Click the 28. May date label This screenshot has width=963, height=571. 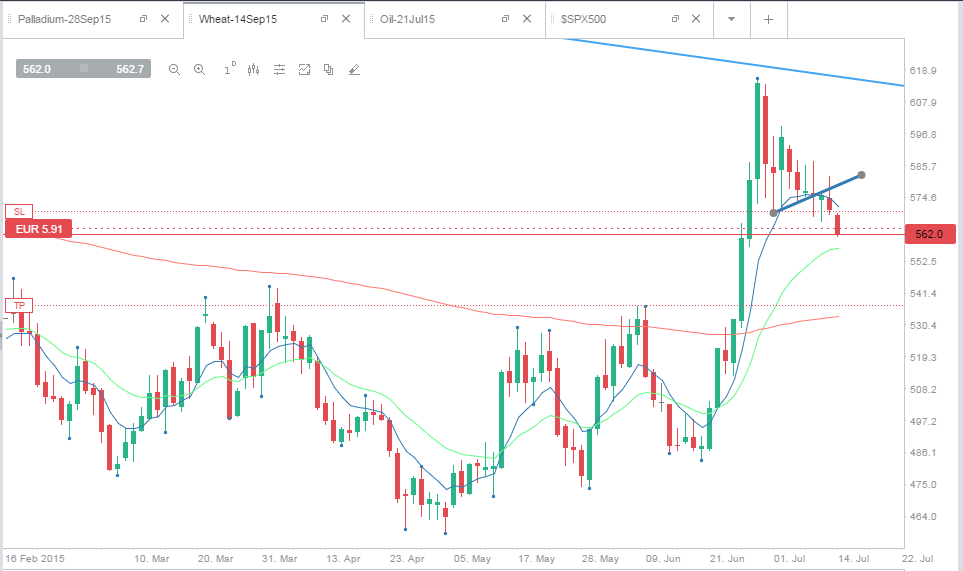tap(600, 559)
